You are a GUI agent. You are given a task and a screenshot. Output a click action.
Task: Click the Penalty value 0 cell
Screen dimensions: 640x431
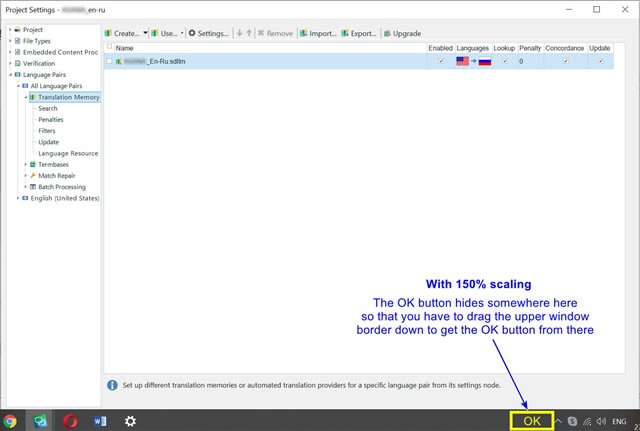[530, 61]
